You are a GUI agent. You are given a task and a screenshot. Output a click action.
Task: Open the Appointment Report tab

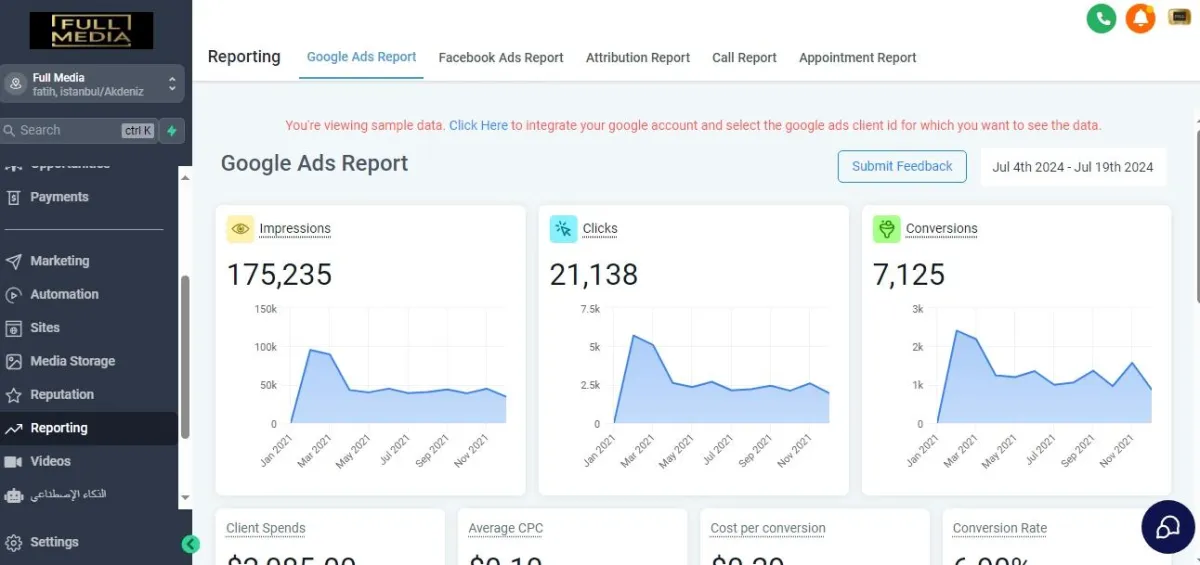tap(858, 58)
